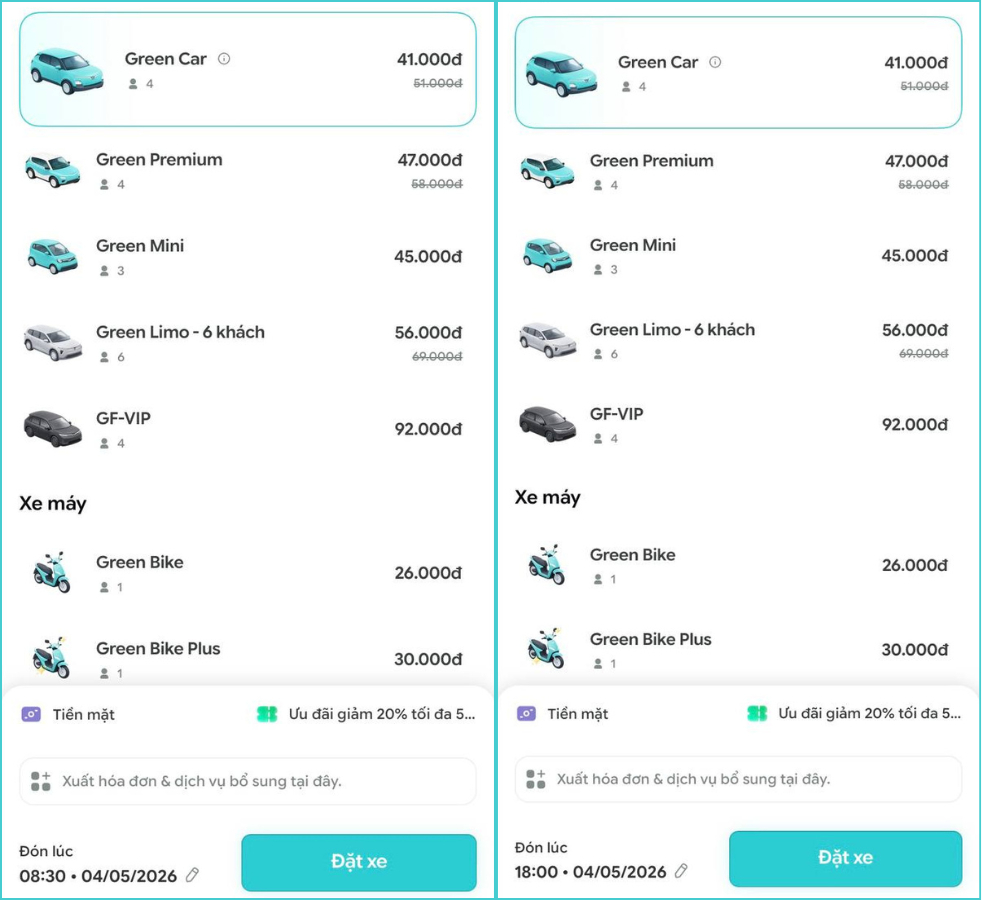Tap the Đặt xe button in left panel

point(359,862)
